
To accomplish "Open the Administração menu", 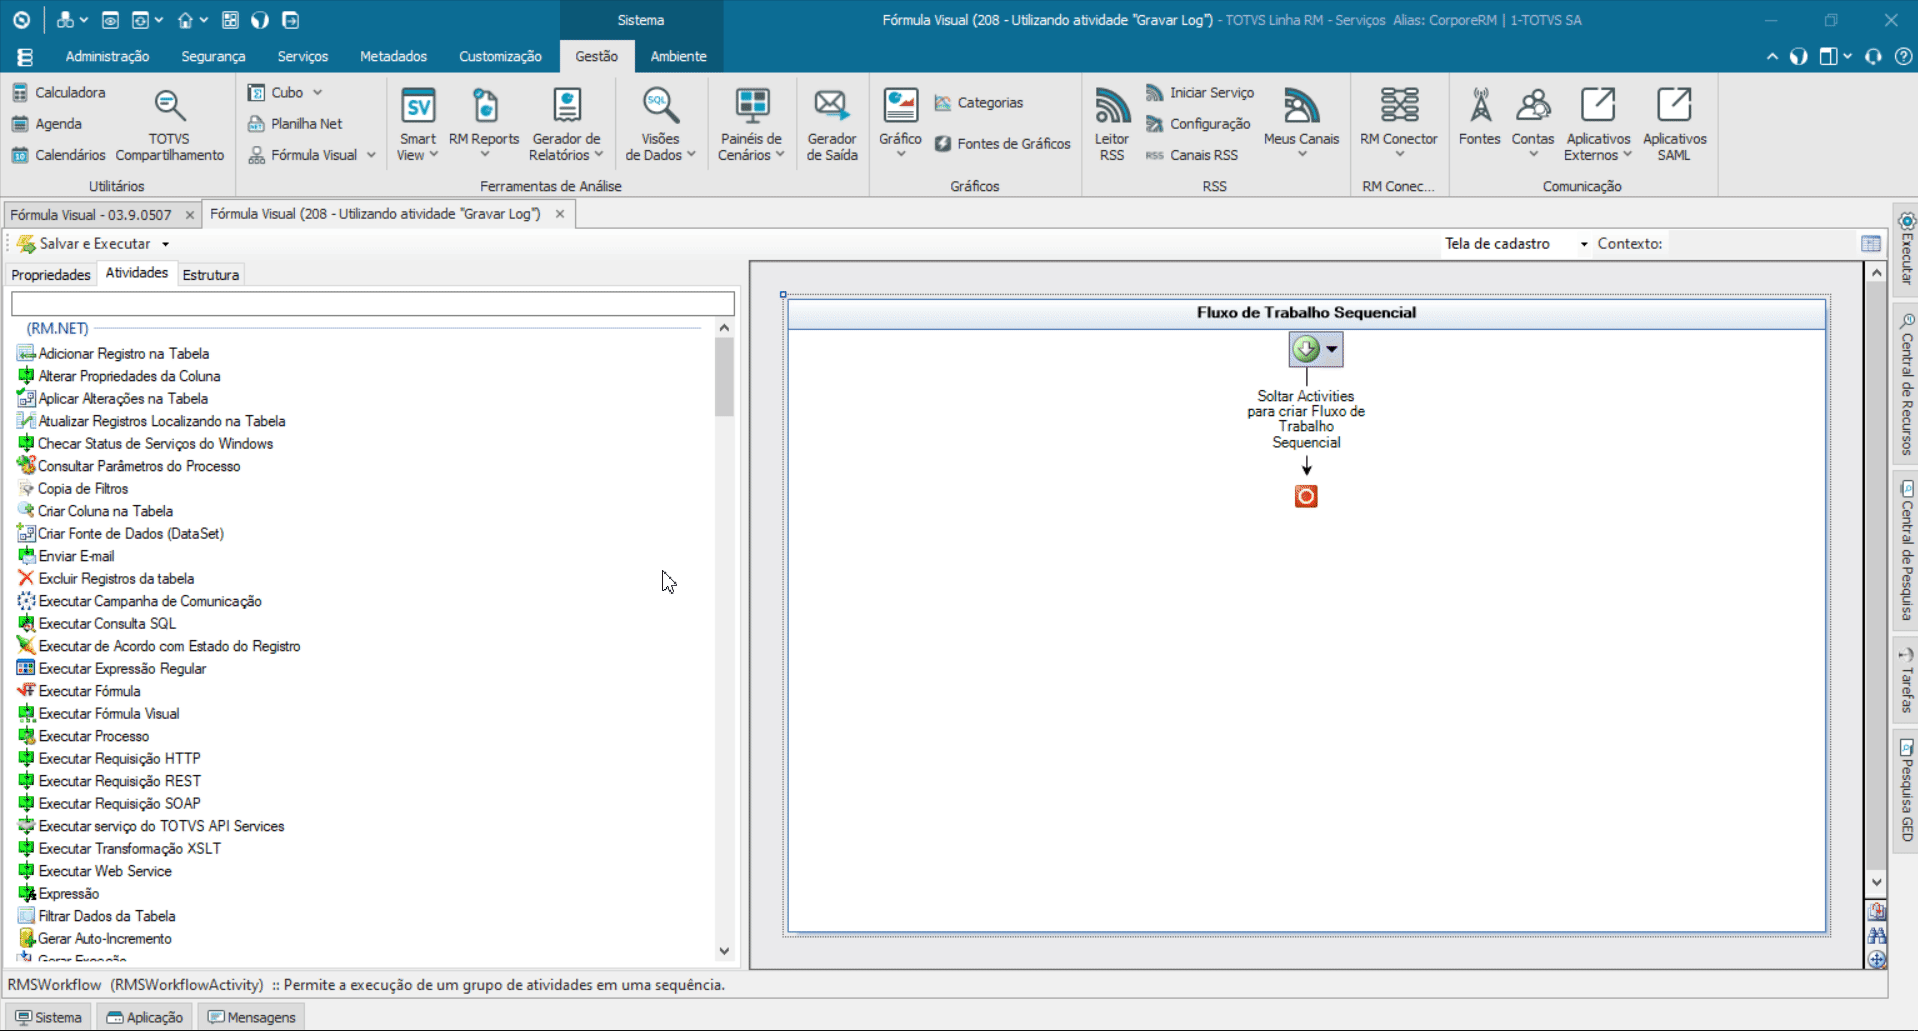I will click(107, 57).
